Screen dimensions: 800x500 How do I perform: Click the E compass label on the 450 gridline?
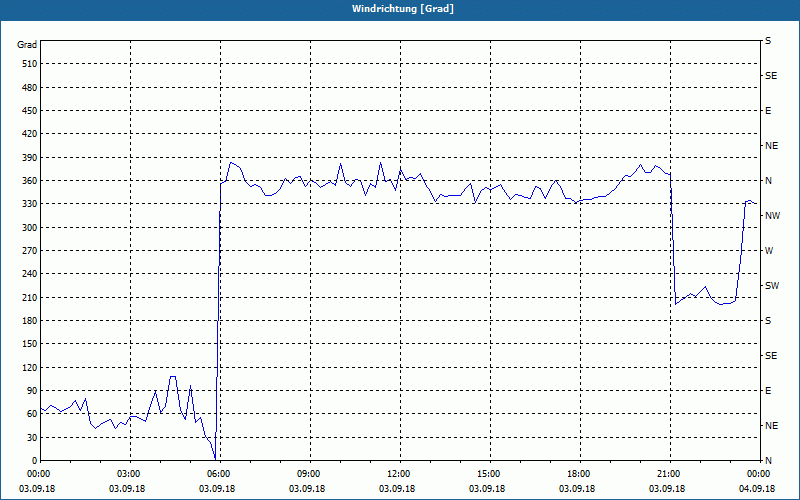coord(768,111)
